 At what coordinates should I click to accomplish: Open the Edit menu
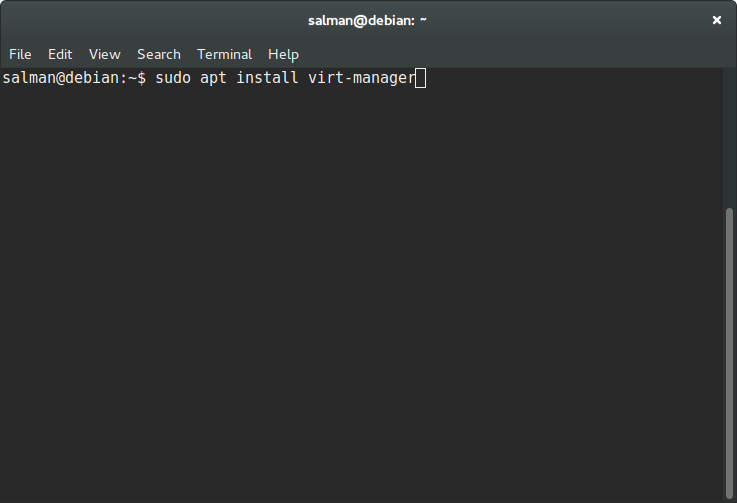[60, 55]
